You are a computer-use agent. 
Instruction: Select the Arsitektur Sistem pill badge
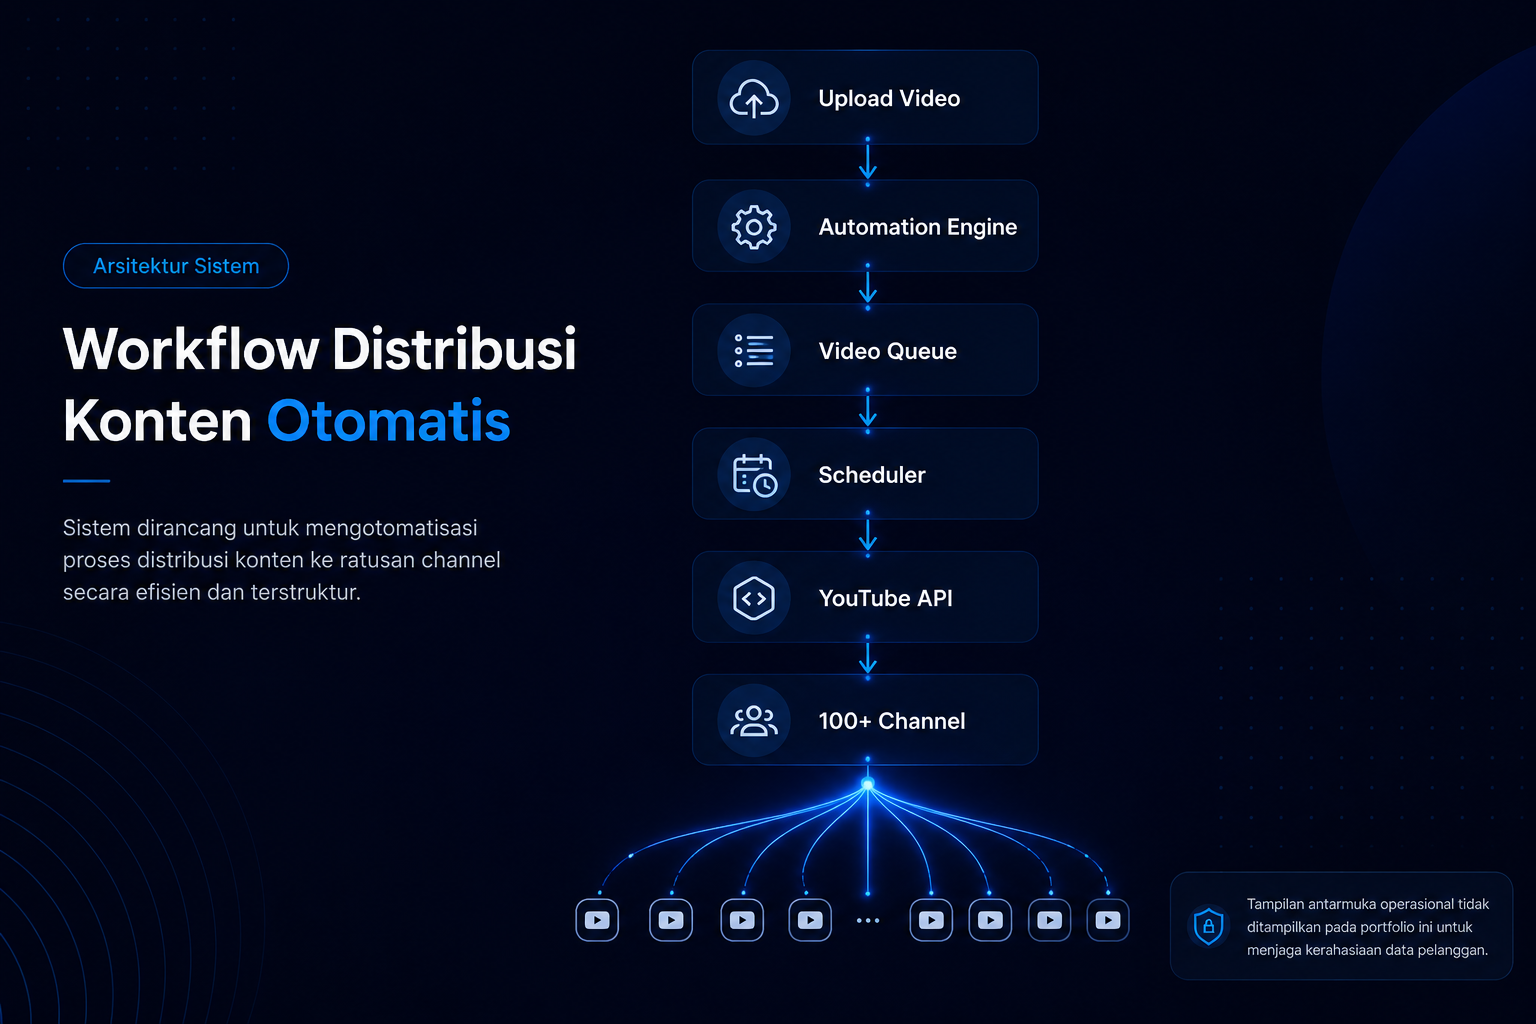(176, 266)
